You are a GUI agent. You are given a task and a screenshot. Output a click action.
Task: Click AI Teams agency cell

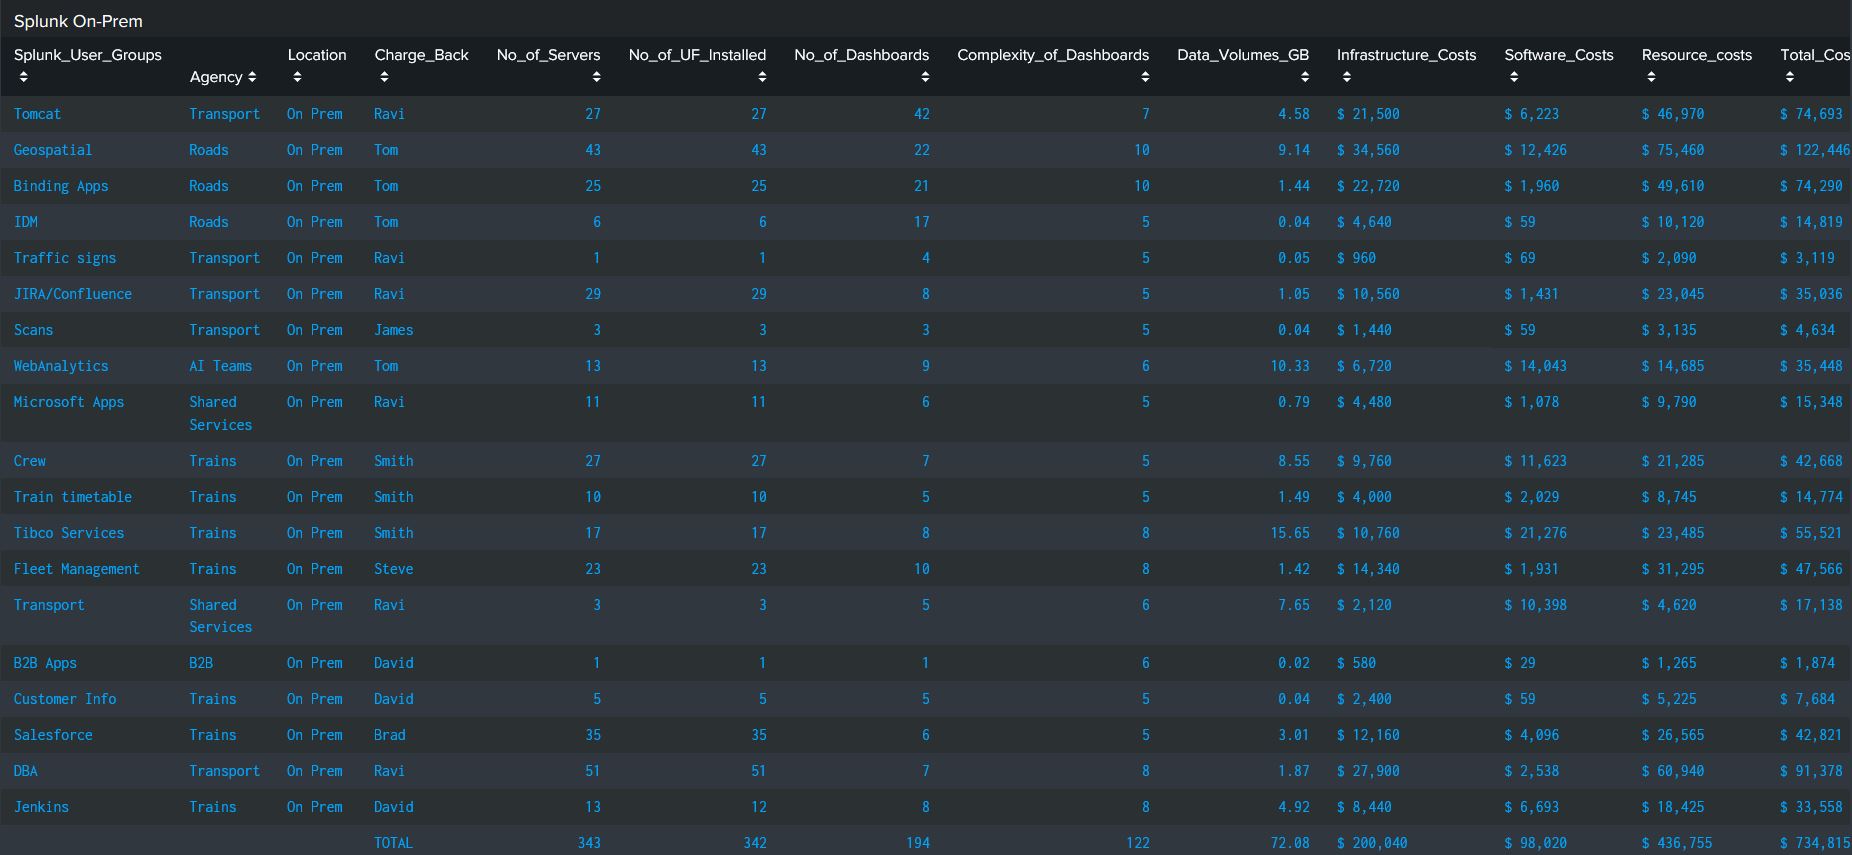tap(221, 366)
